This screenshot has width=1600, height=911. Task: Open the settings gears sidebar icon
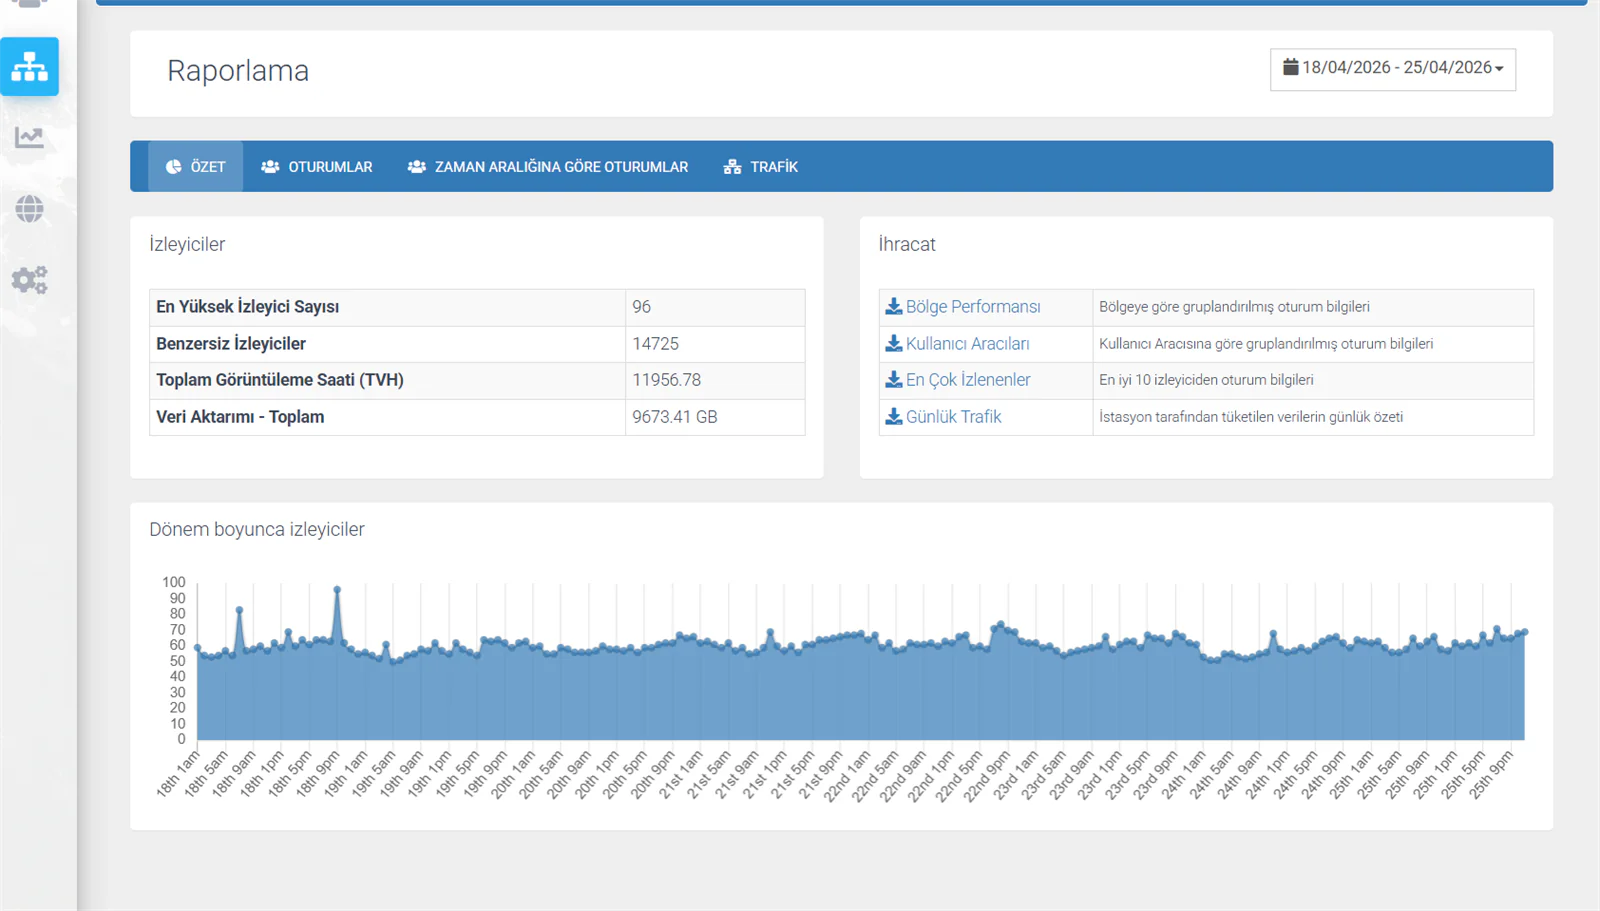click(29, 280)
